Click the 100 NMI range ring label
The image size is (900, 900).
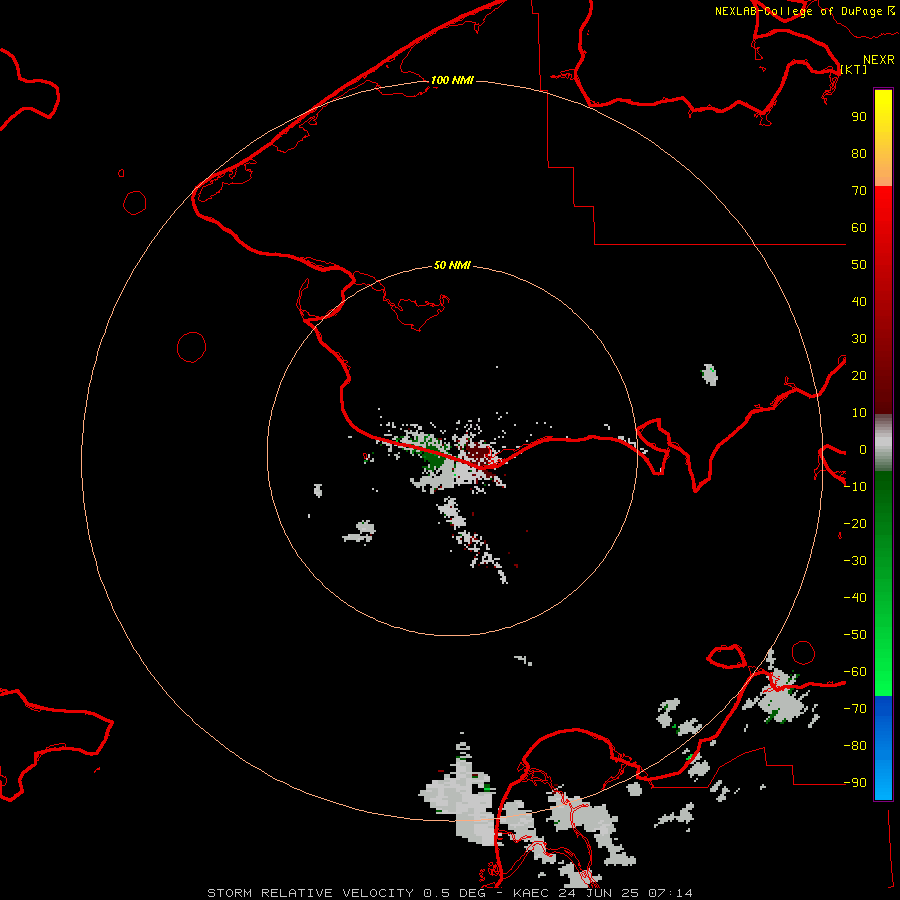[x=452, y=80]
